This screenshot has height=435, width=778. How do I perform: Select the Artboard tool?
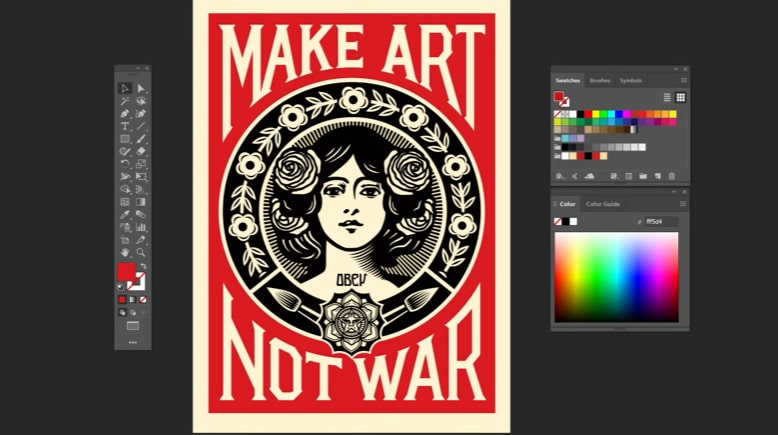125,240
